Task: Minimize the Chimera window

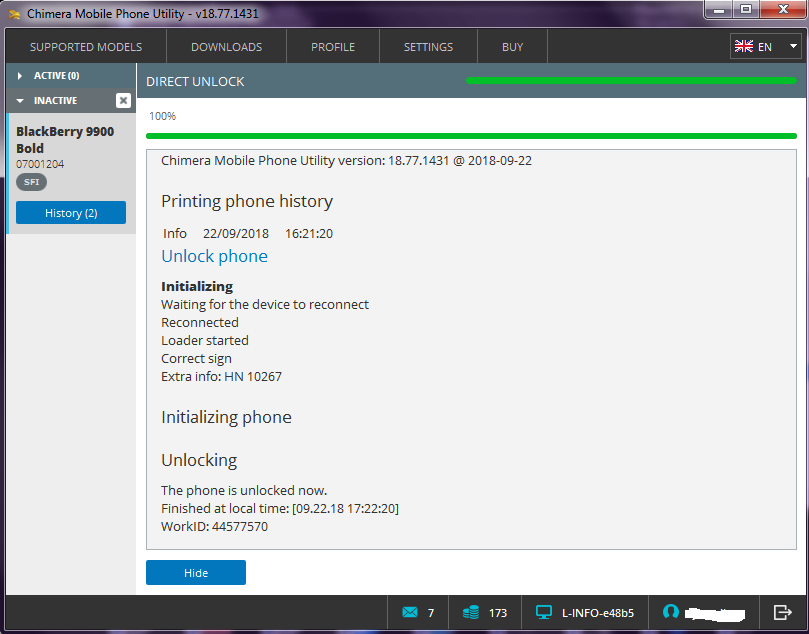Action: point(720,9)
